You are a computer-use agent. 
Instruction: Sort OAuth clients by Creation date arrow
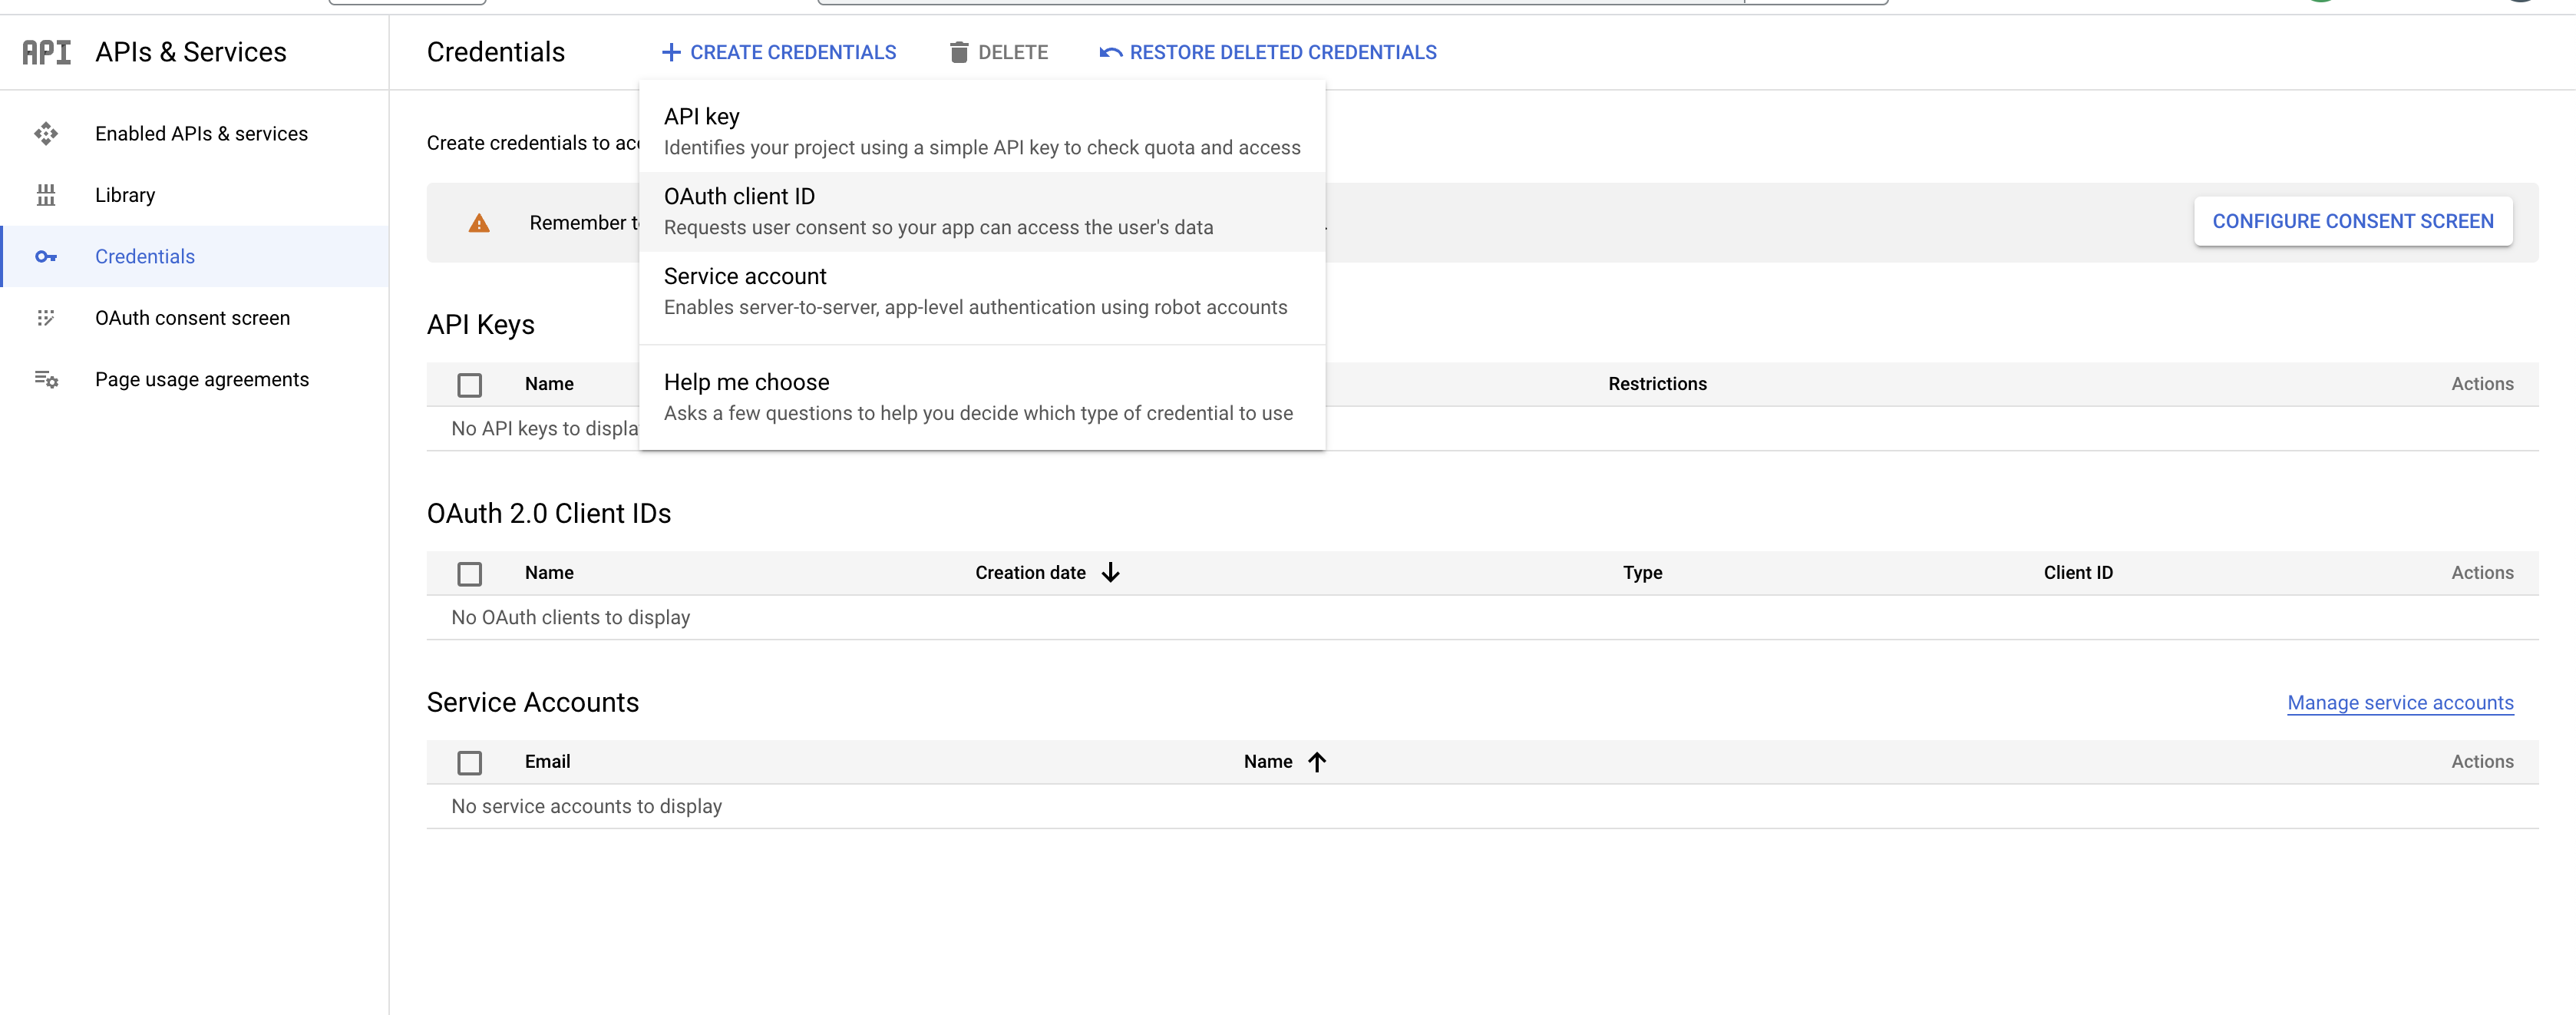[x=1110, y=573]
